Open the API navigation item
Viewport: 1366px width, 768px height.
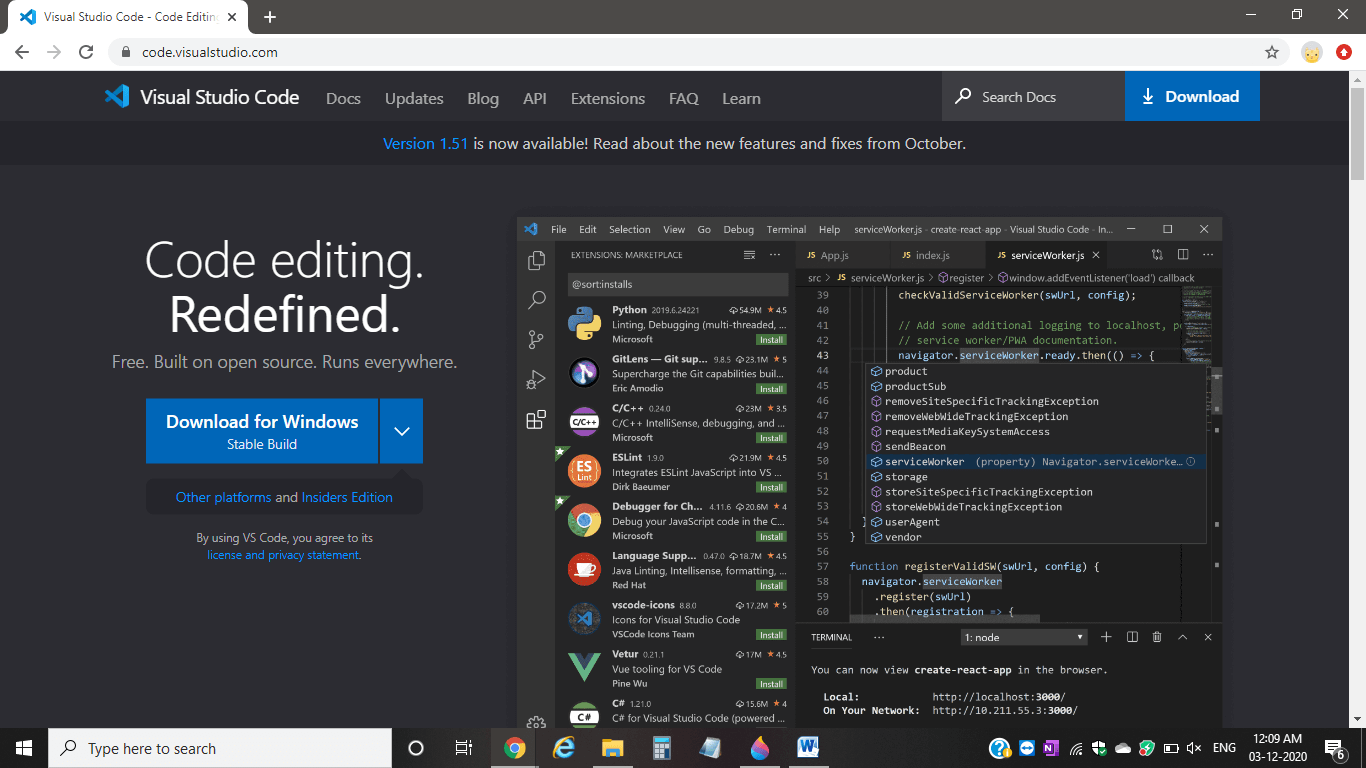(535, 98)
